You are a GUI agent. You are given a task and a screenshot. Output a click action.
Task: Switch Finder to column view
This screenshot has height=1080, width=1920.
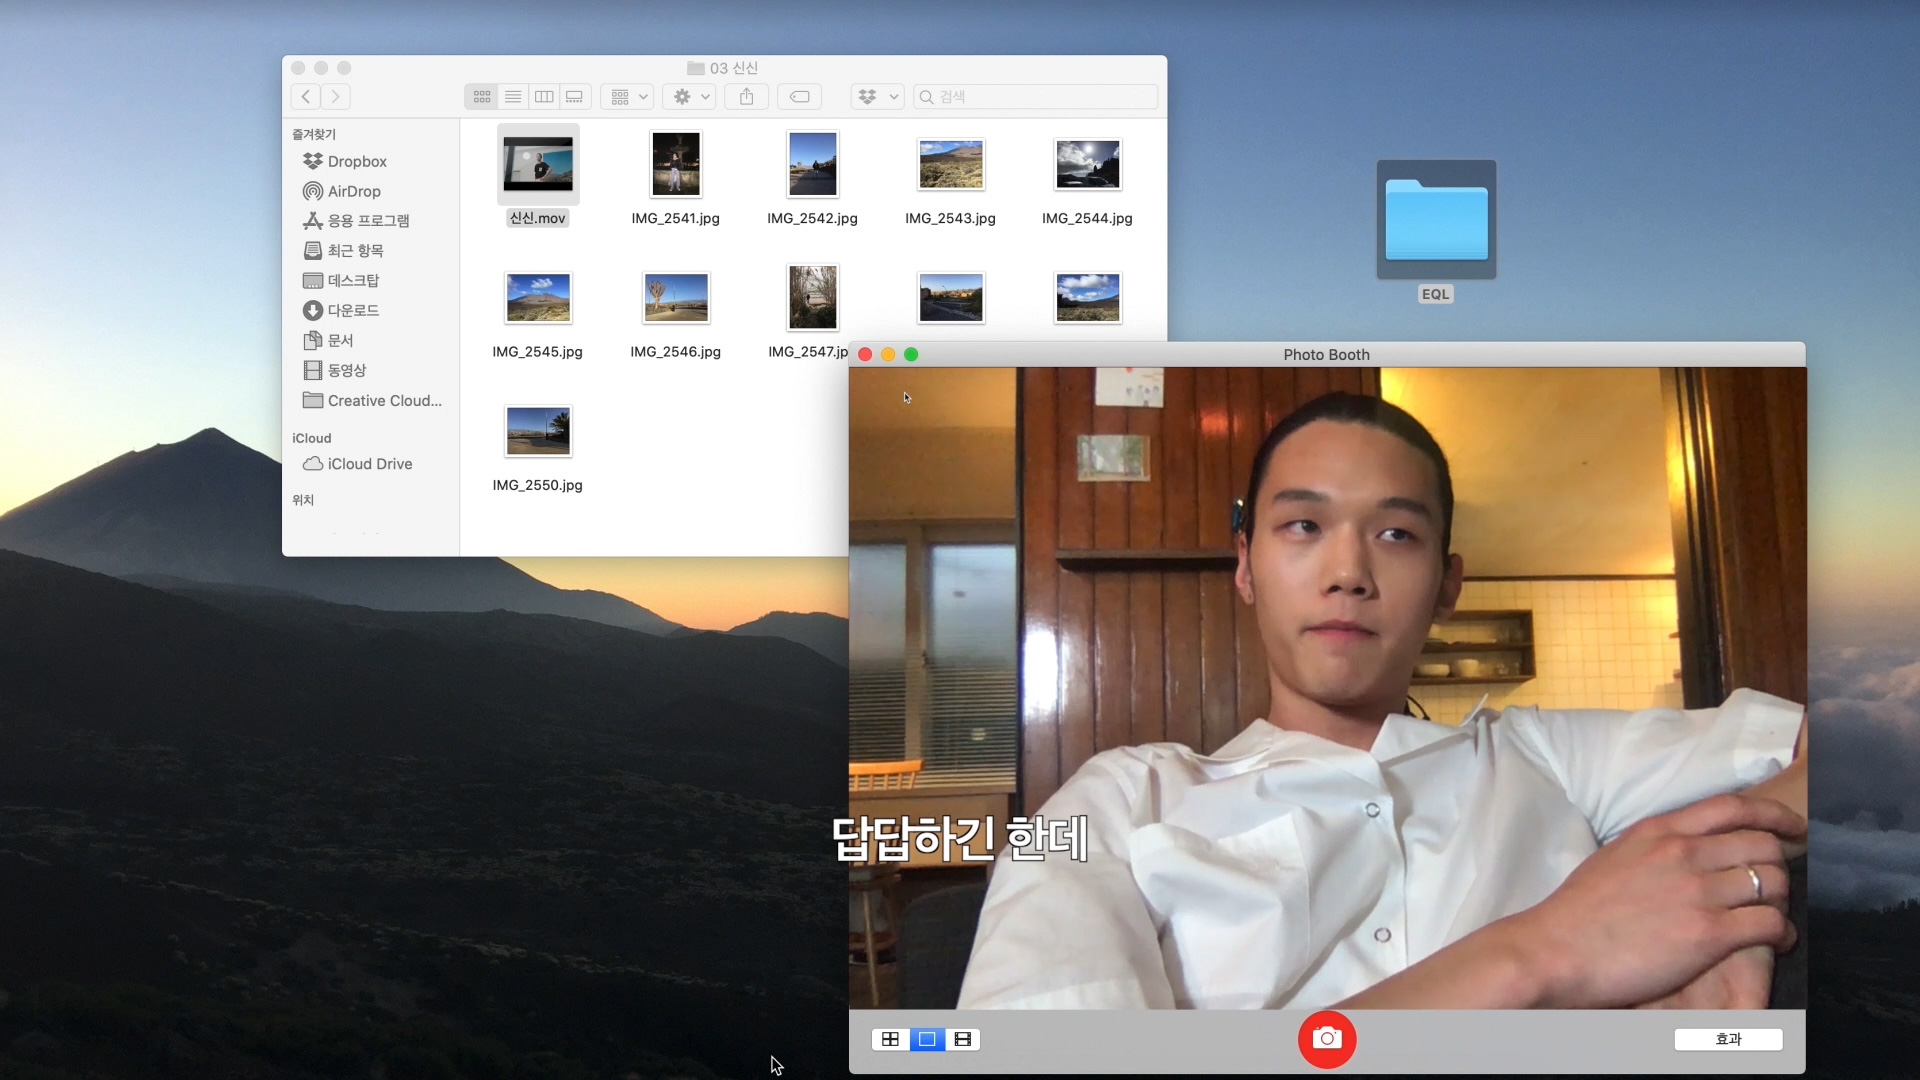544,97
